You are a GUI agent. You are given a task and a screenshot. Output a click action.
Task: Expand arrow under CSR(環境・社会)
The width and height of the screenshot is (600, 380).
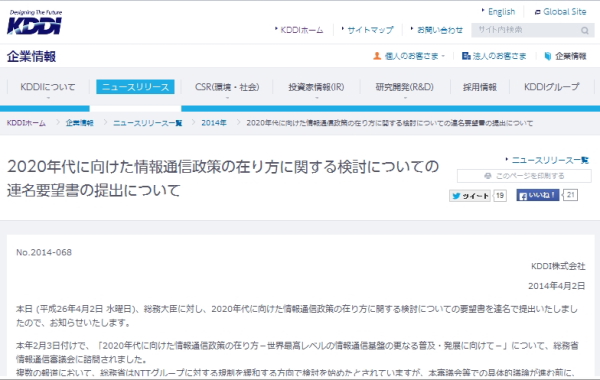coord(227,98)
